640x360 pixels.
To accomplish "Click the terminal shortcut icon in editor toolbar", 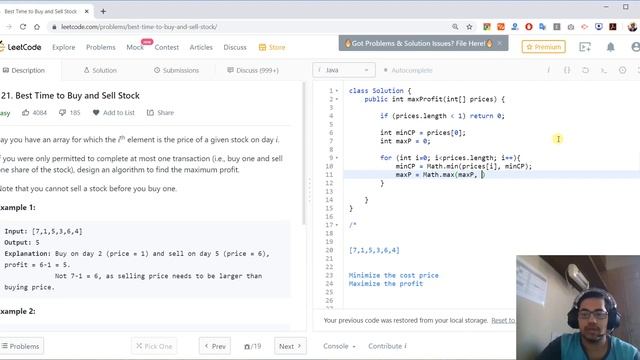I will (x=604, y=70).
